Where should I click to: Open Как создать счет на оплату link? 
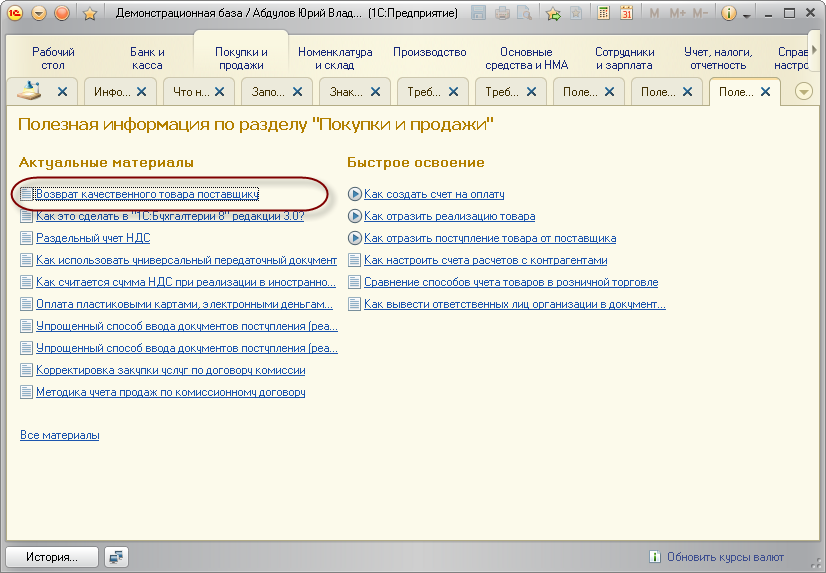tap(434, 194)
